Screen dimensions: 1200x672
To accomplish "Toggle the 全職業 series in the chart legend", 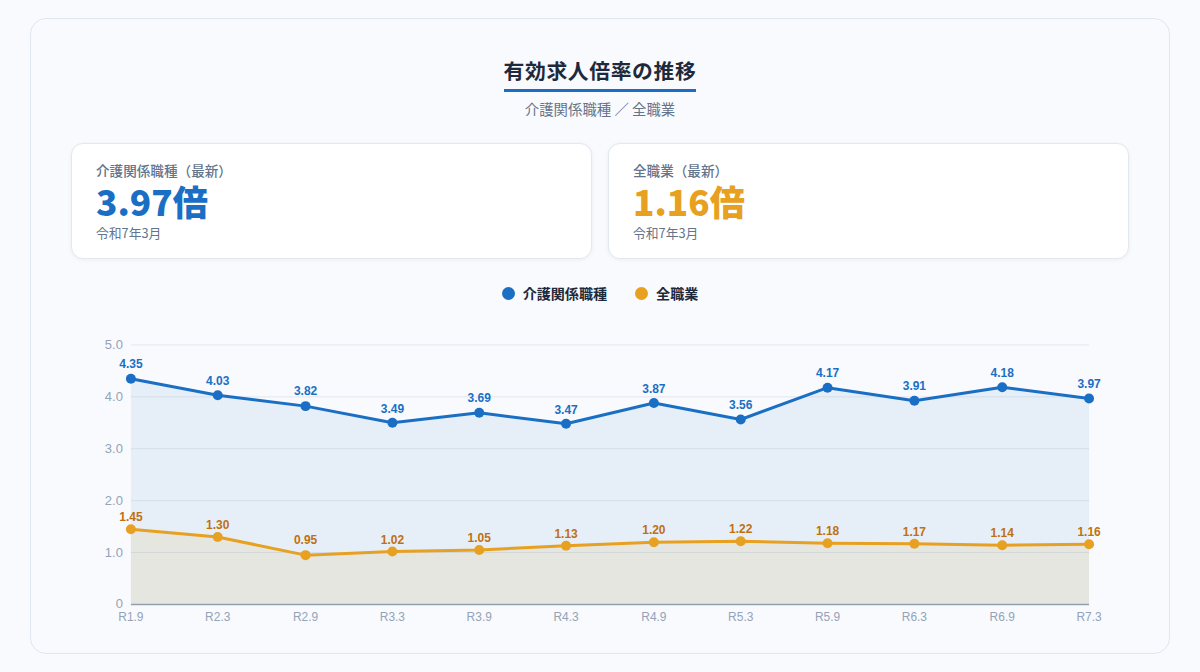I will (666, 294).
